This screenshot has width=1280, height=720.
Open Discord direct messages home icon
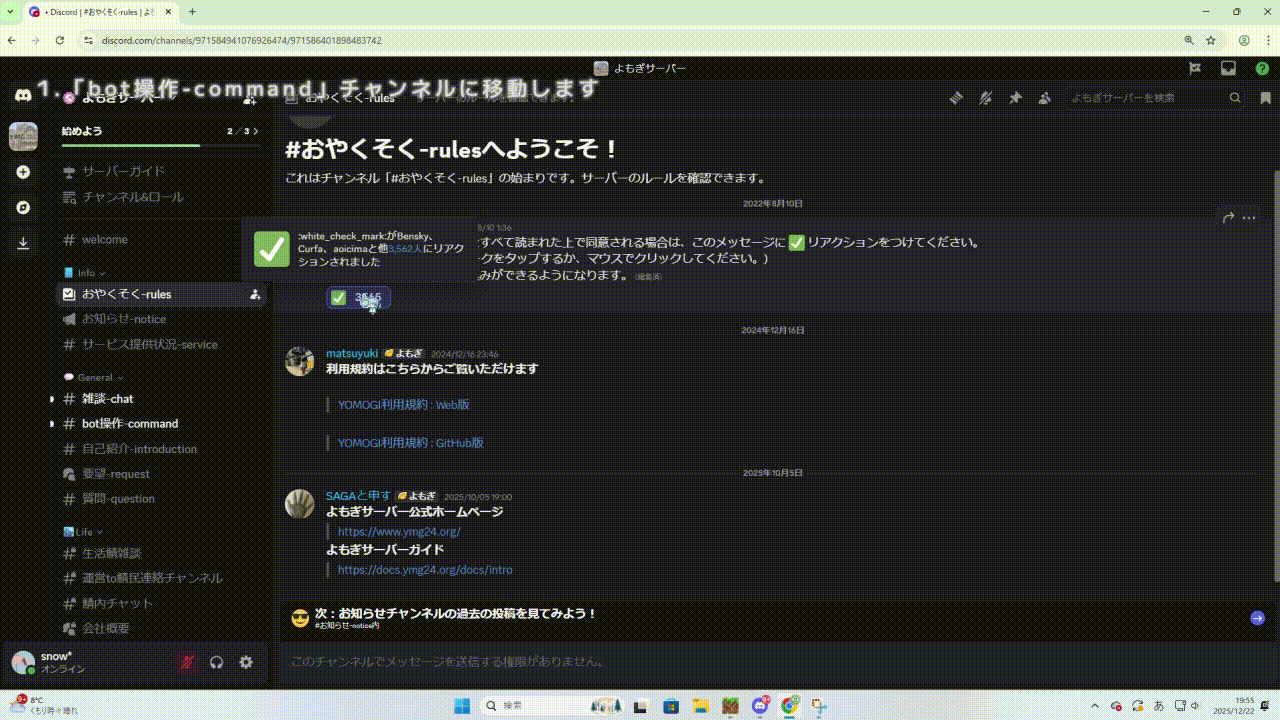tap(22, 97)
